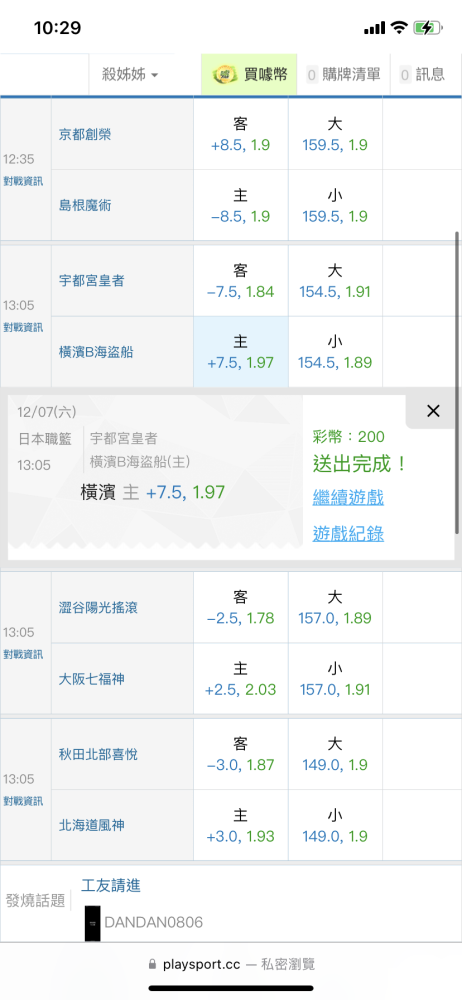This screenshot has width=462, height=1000.
Task: Open the 殺姊姊 dropdown menu
Action: 131,75
